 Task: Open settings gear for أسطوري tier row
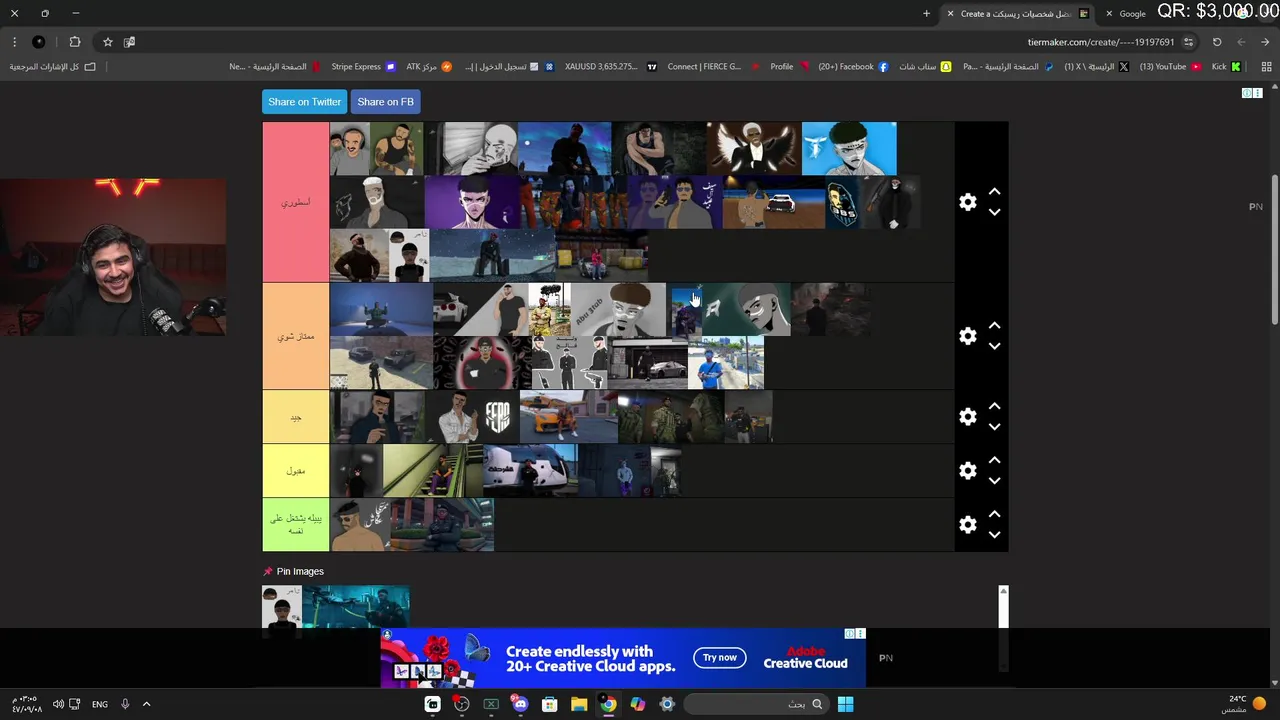[x=967, y=202]
